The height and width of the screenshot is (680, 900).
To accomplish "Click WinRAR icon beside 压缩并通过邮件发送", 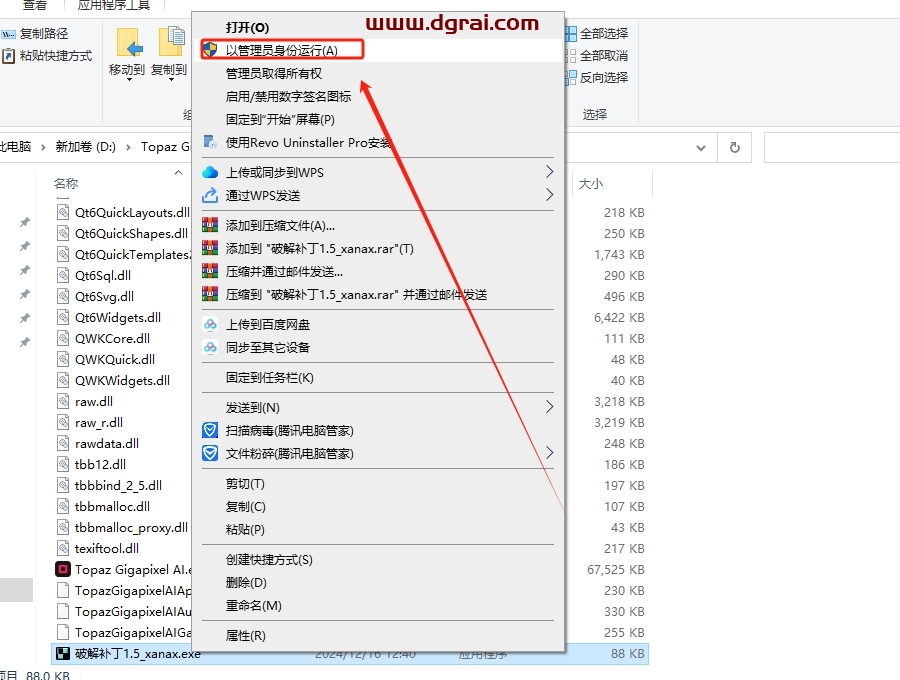I will pyautogui.click(x=210, y=271).
